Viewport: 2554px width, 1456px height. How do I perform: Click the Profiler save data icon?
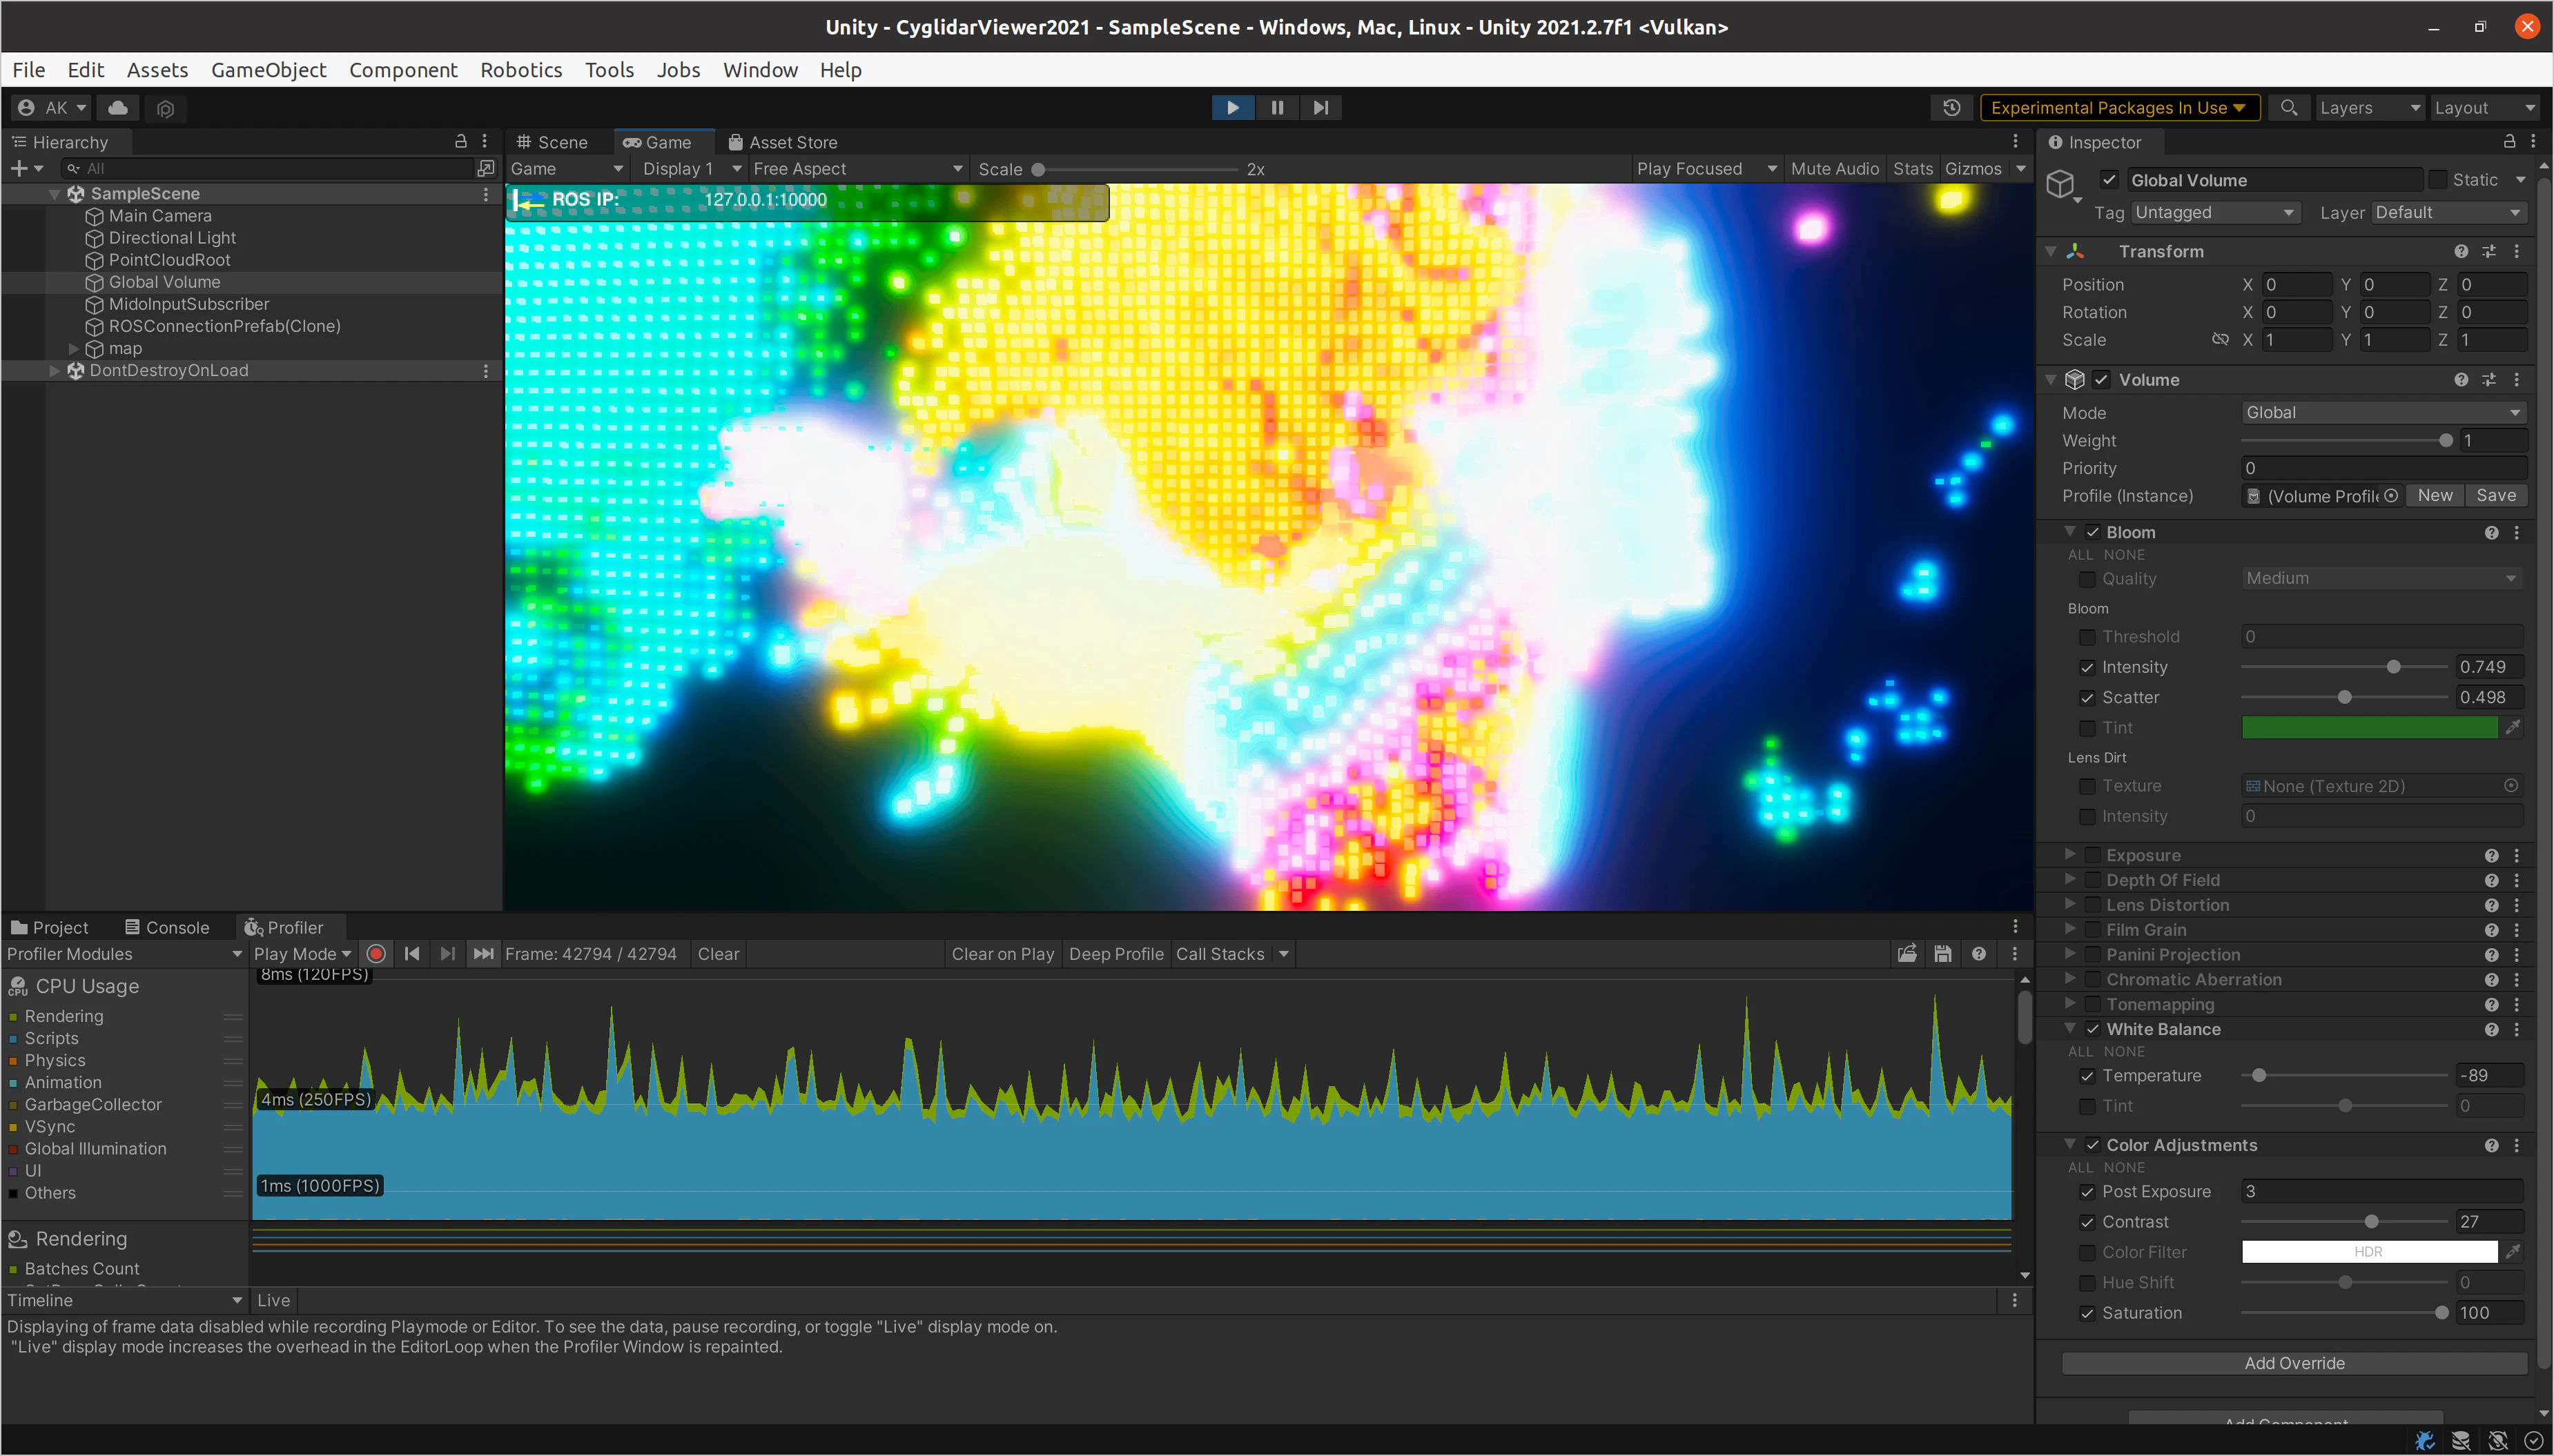pos(1943,954)
